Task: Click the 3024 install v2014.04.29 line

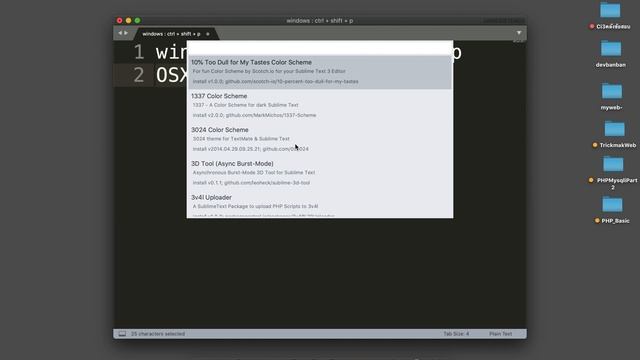Action: [250, 149]
